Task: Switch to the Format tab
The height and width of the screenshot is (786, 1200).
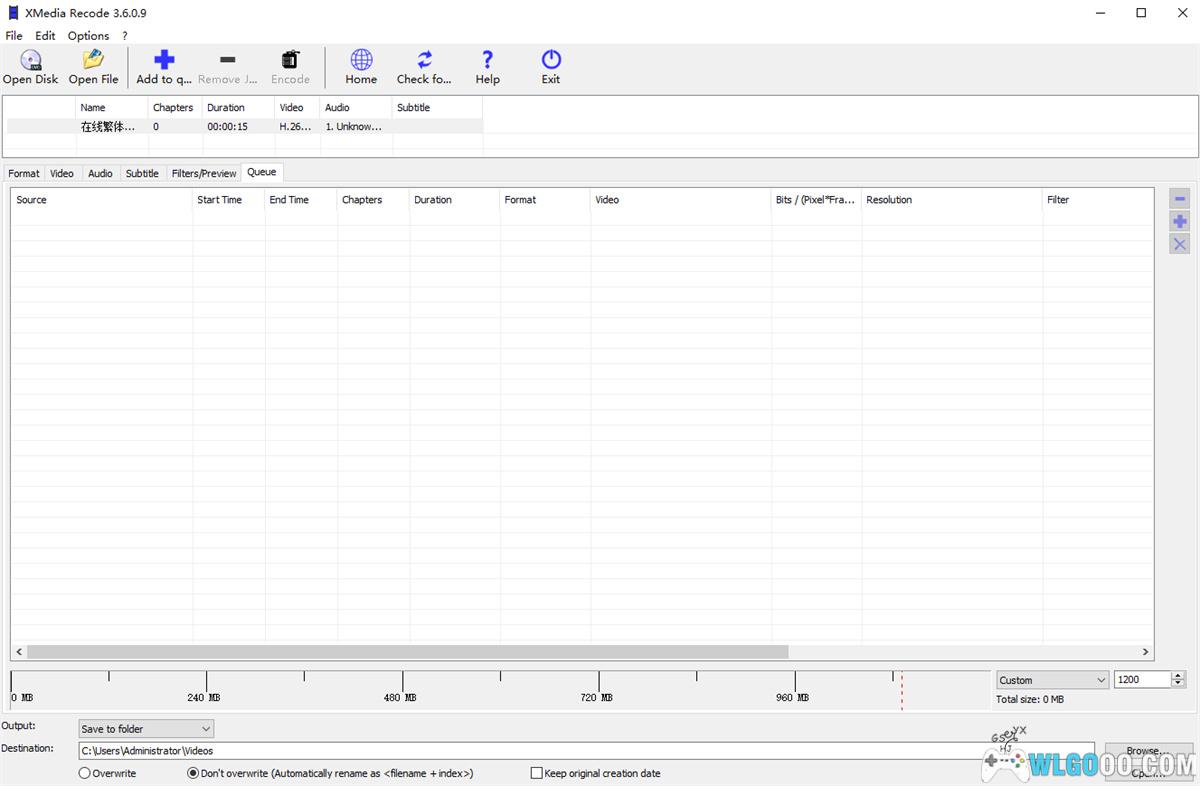Action: click(x=24, y=173)
